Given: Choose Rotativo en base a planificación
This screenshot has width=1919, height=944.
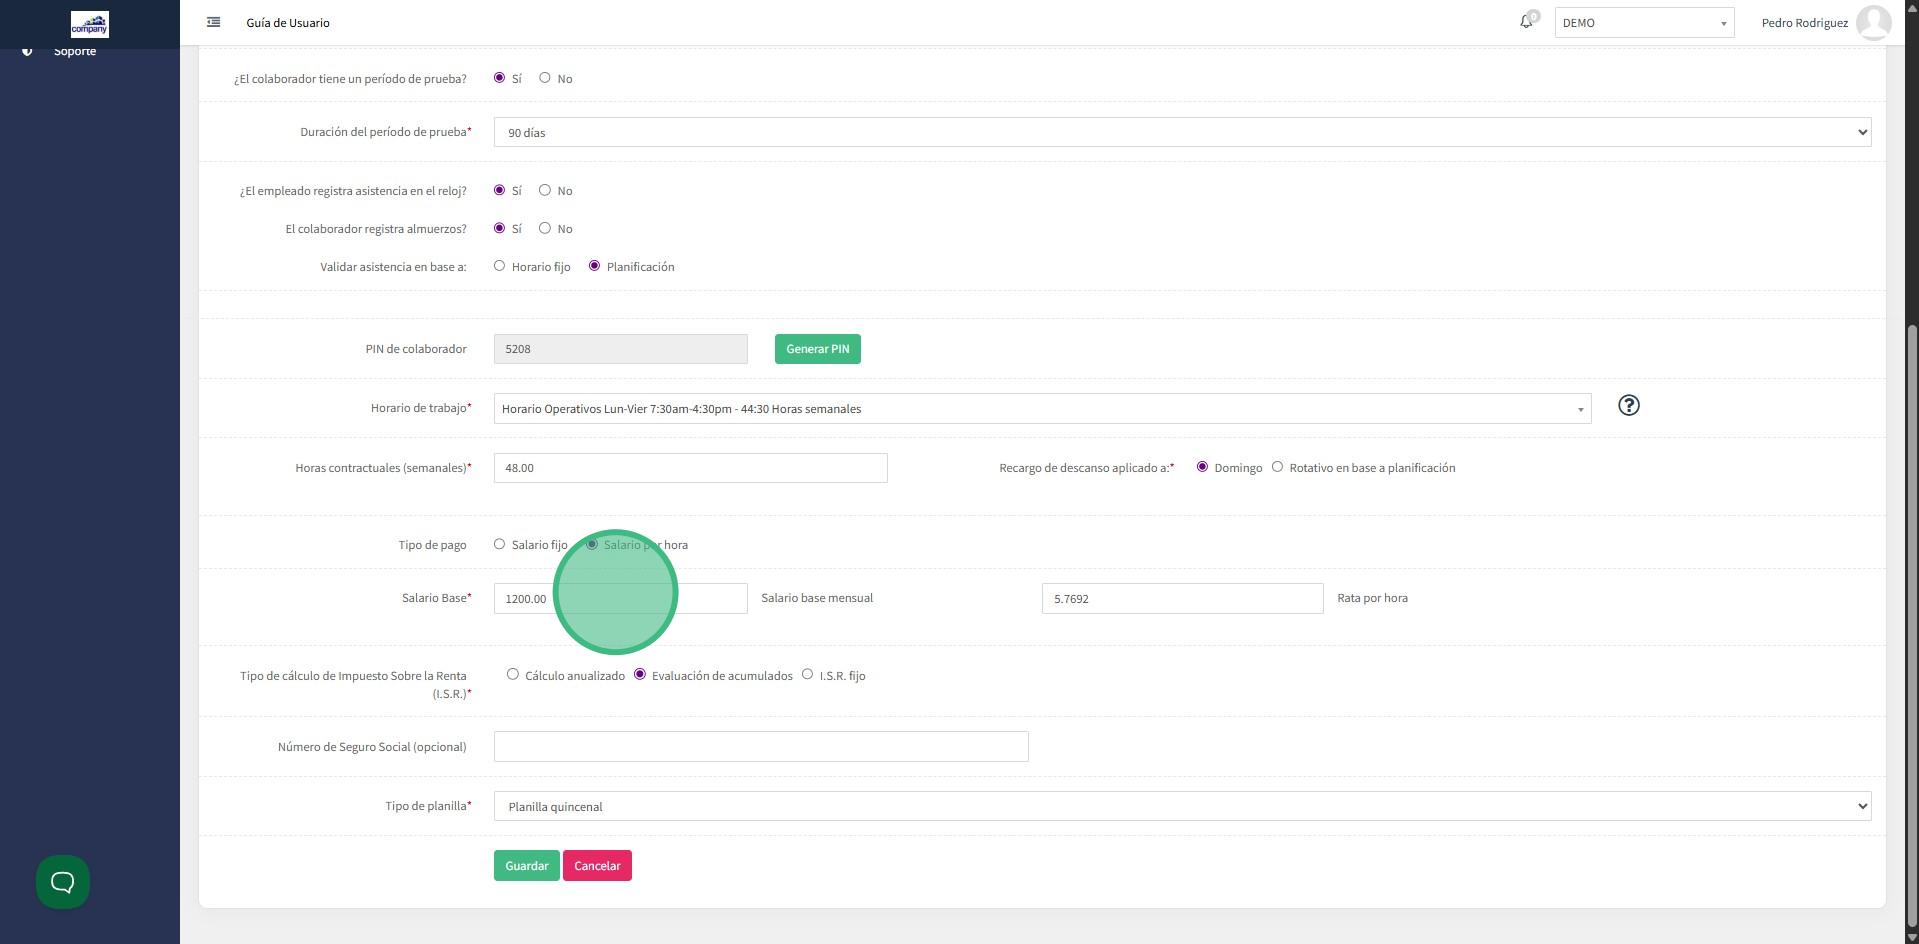Looking at the screenshot, I should coord(1277,467).
